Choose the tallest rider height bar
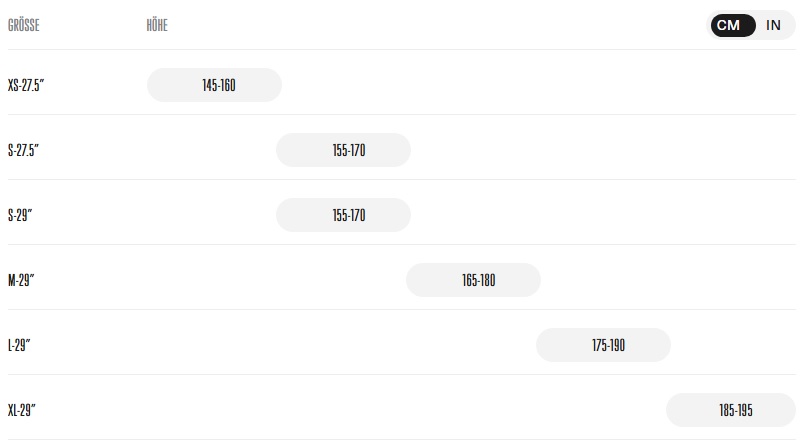The height and width of the screenshot is (446, 802). [x=731, y=410]
